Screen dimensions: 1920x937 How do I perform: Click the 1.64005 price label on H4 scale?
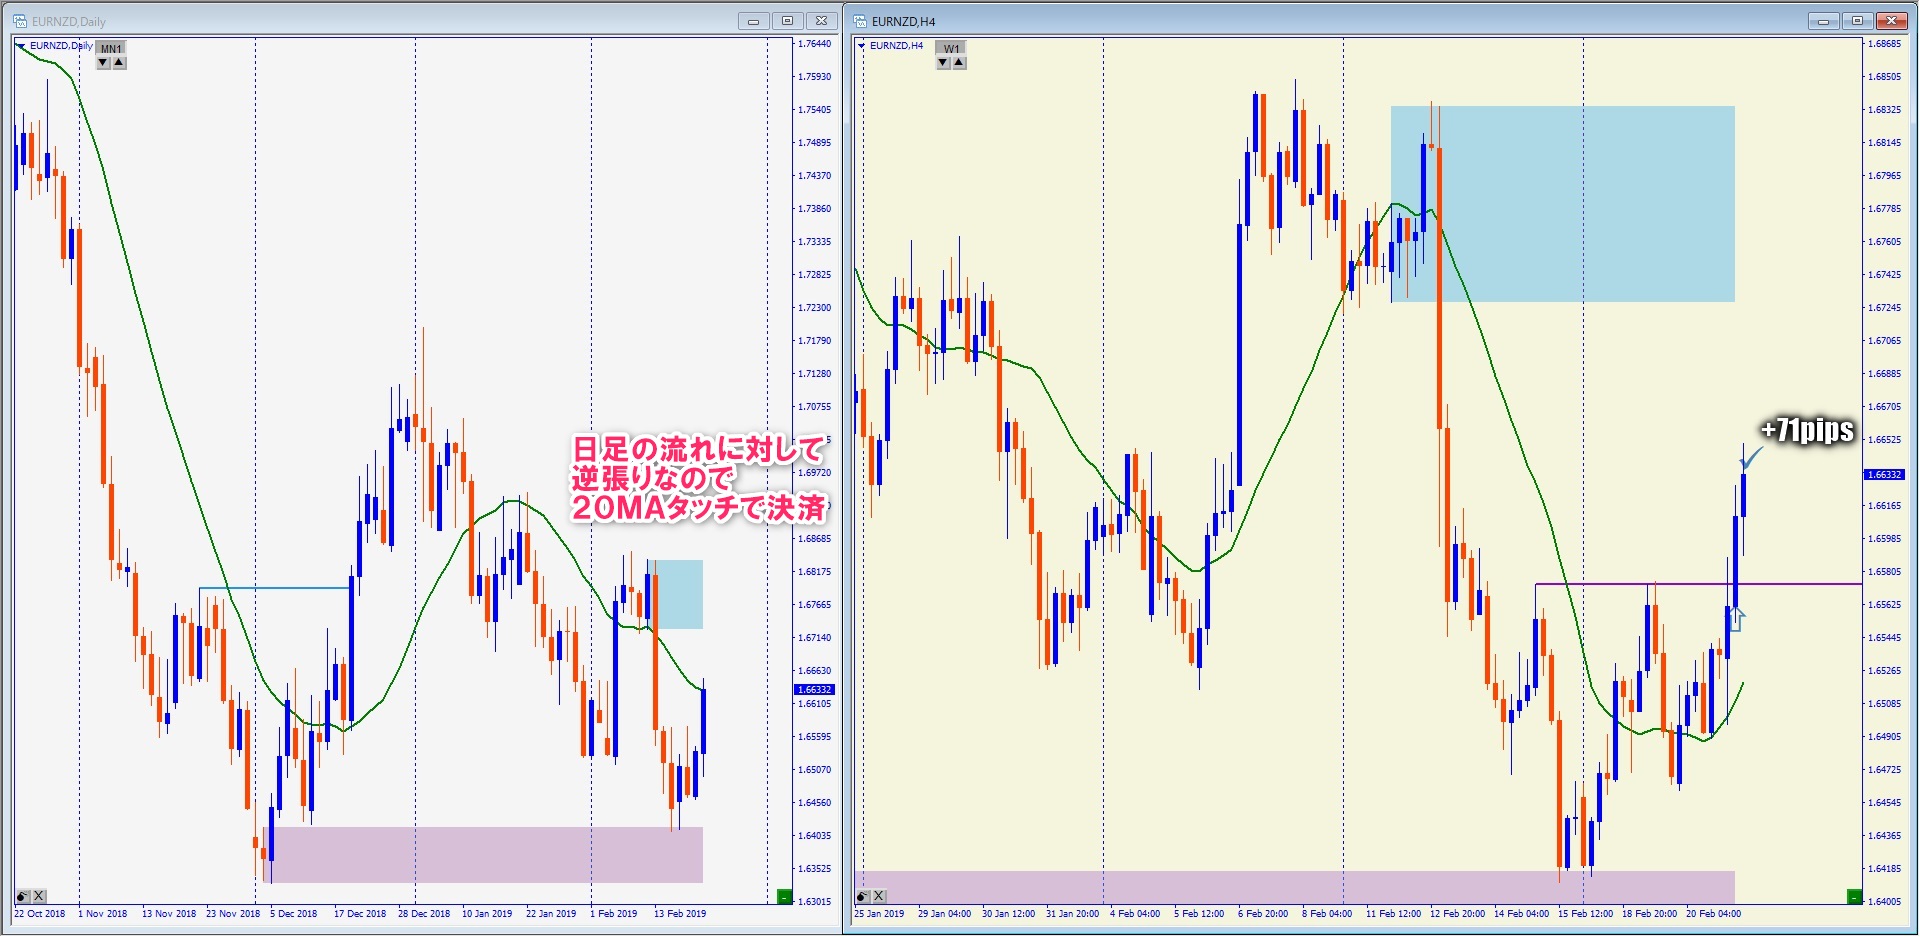(1884, 902)
